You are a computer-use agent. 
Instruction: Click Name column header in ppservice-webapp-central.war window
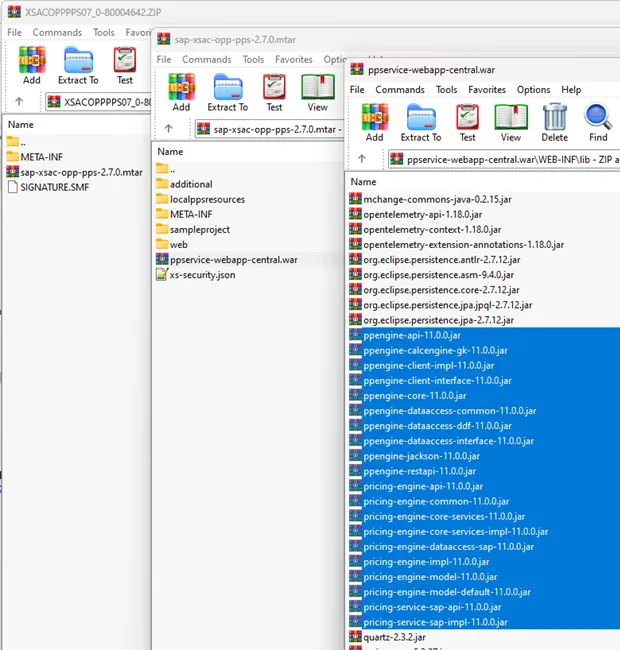tap(363, 182)
